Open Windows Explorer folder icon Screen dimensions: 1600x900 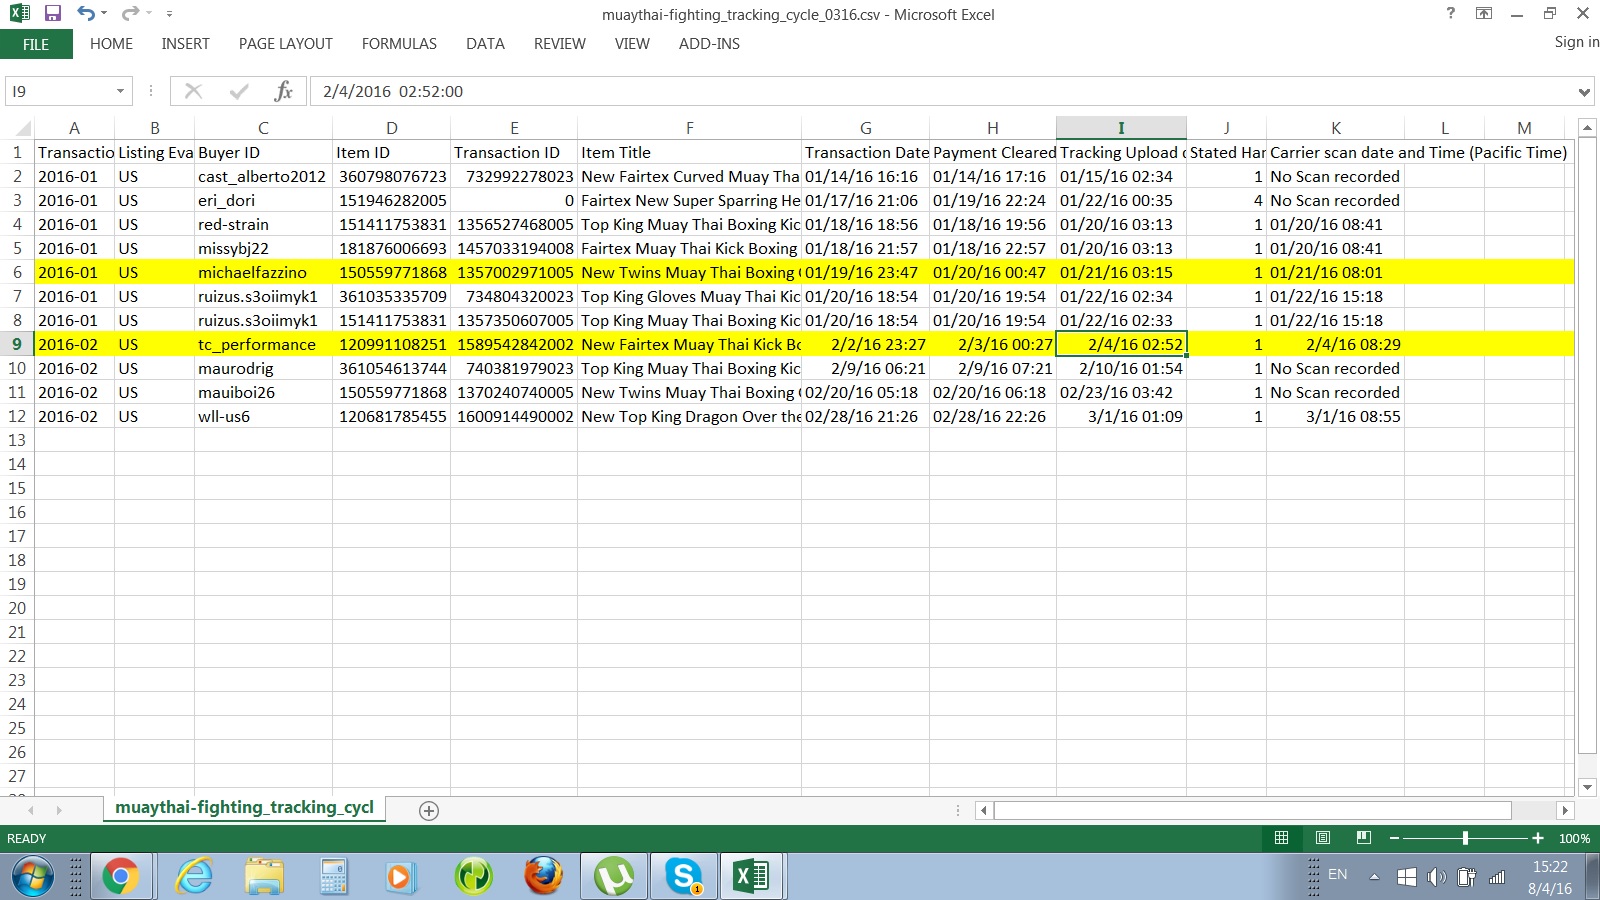(x=264, y=877)
